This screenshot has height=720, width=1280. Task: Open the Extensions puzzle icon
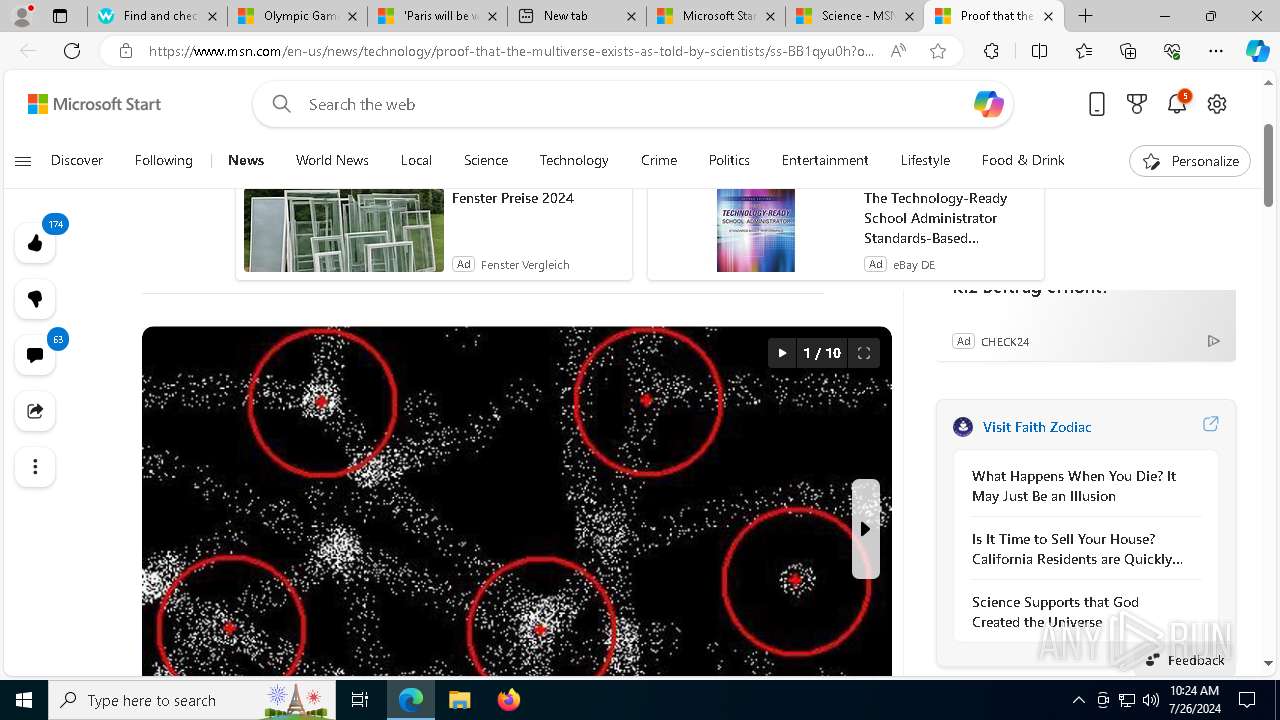point(991,51)
